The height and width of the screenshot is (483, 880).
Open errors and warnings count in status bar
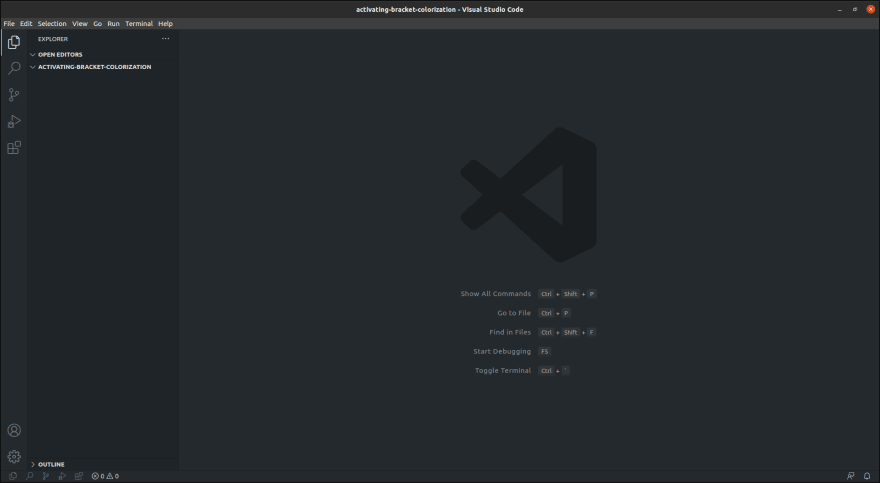tap(105, 476)
